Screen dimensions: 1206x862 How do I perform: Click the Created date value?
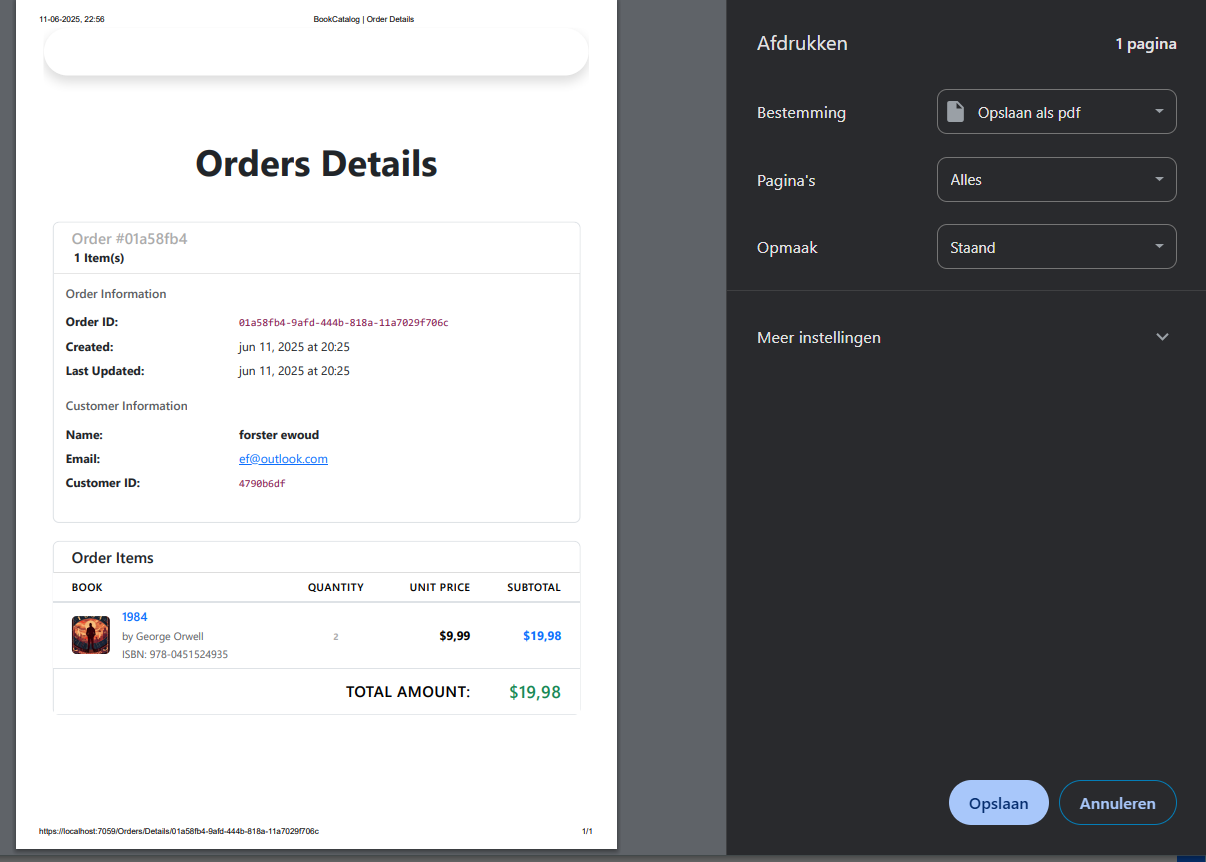294,347
